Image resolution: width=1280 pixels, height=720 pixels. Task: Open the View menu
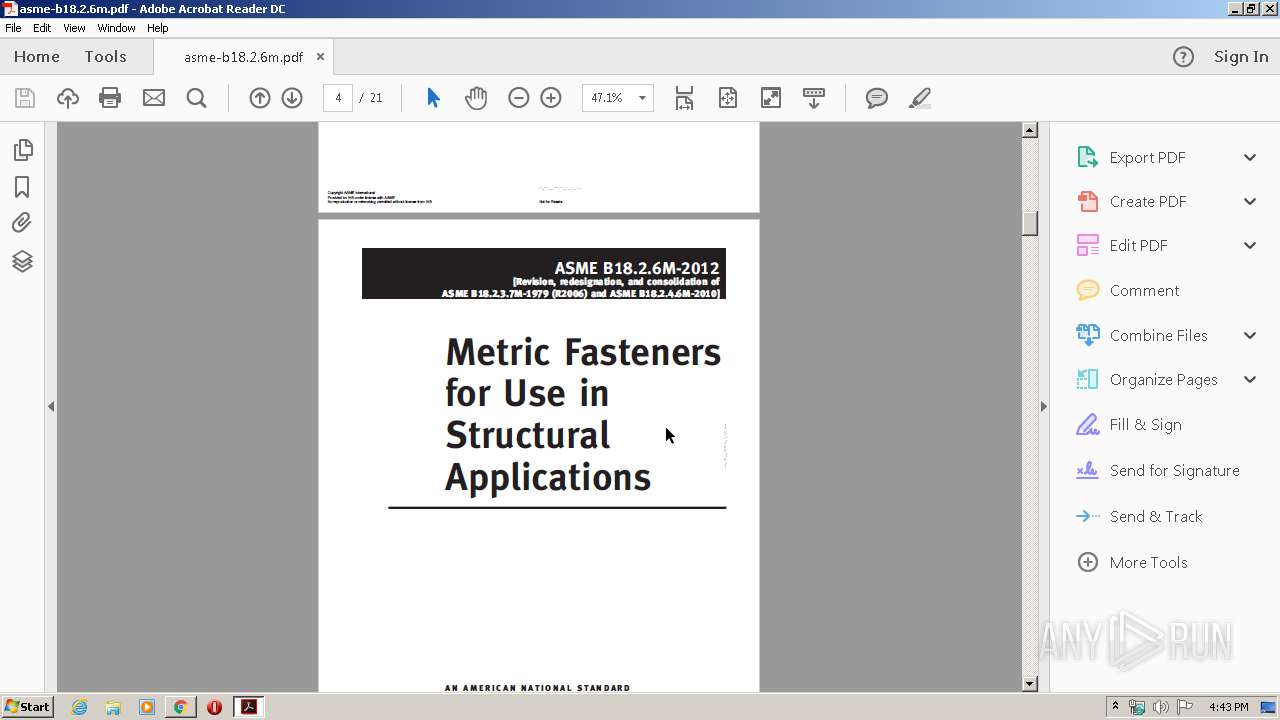pyautogui.click(x=74, y=28)
